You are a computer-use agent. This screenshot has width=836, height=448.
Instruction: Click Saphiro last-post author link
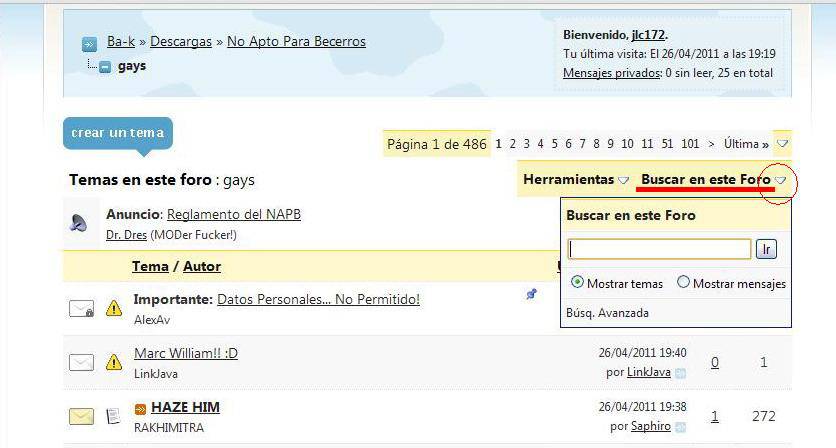[x=650, y=426]
